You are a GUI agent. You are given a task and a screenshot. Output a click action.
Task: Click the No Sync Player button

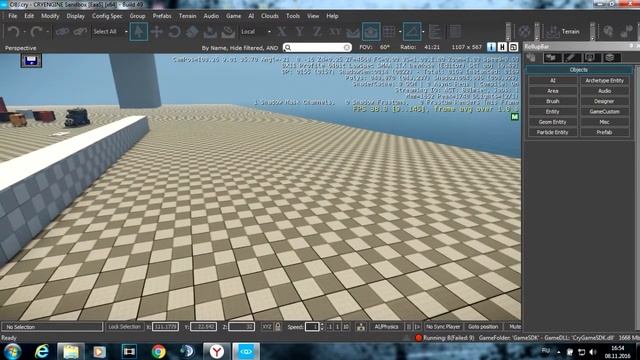tap(443, 327)
